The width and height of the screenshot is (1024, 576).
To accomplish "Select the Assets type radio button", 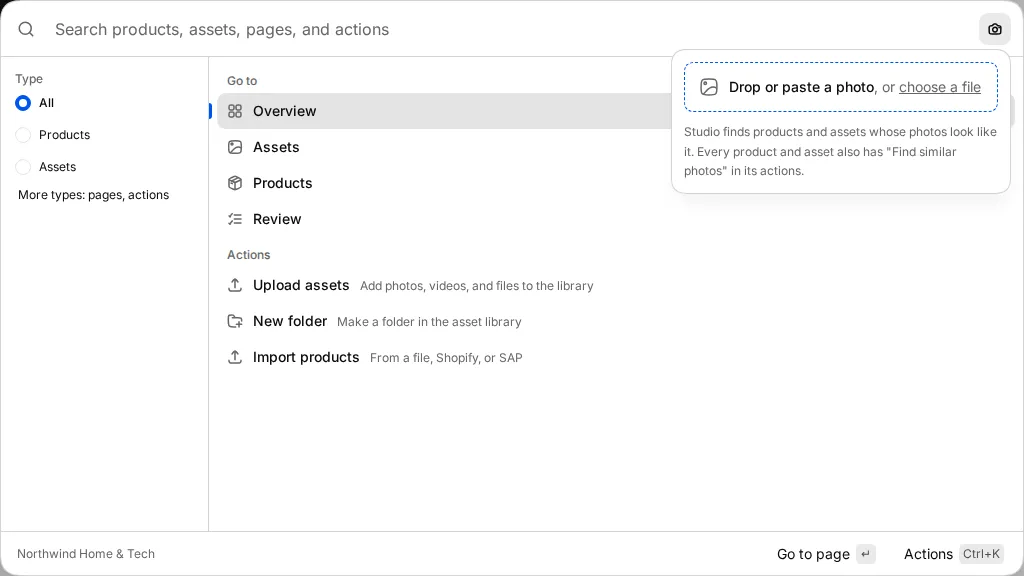I will pyautogui.click(x=23, y=167).
